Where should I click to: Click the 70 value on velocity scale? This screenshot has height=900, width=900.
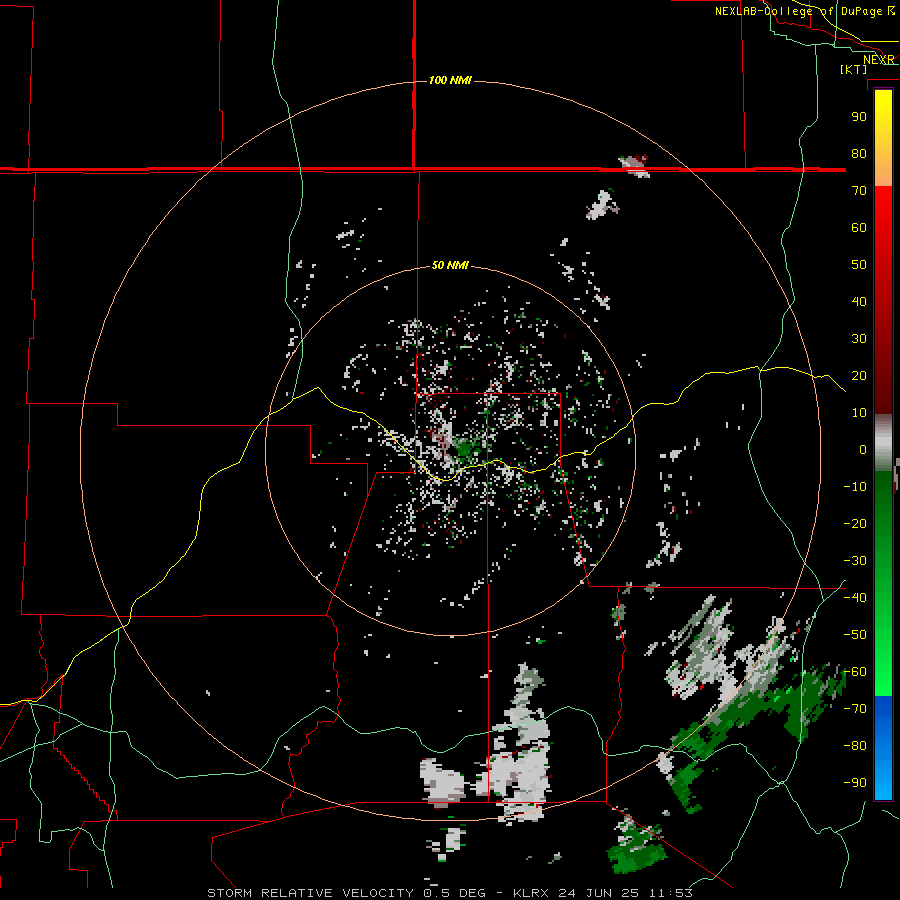(x=859, y=191)
